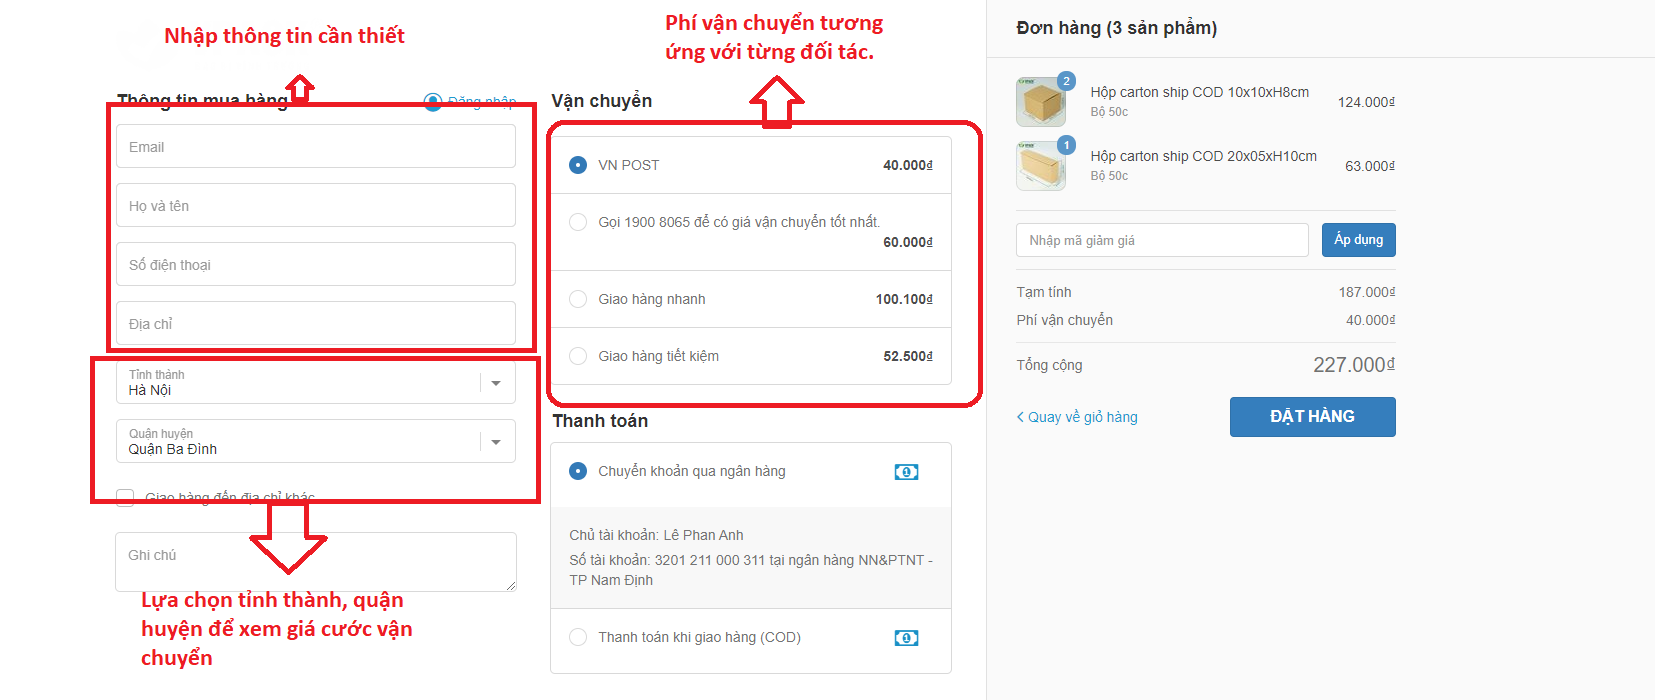The image size is (1655, 700).
Task: Expand the Quận huyện dropdown
Action: [315, 442]
